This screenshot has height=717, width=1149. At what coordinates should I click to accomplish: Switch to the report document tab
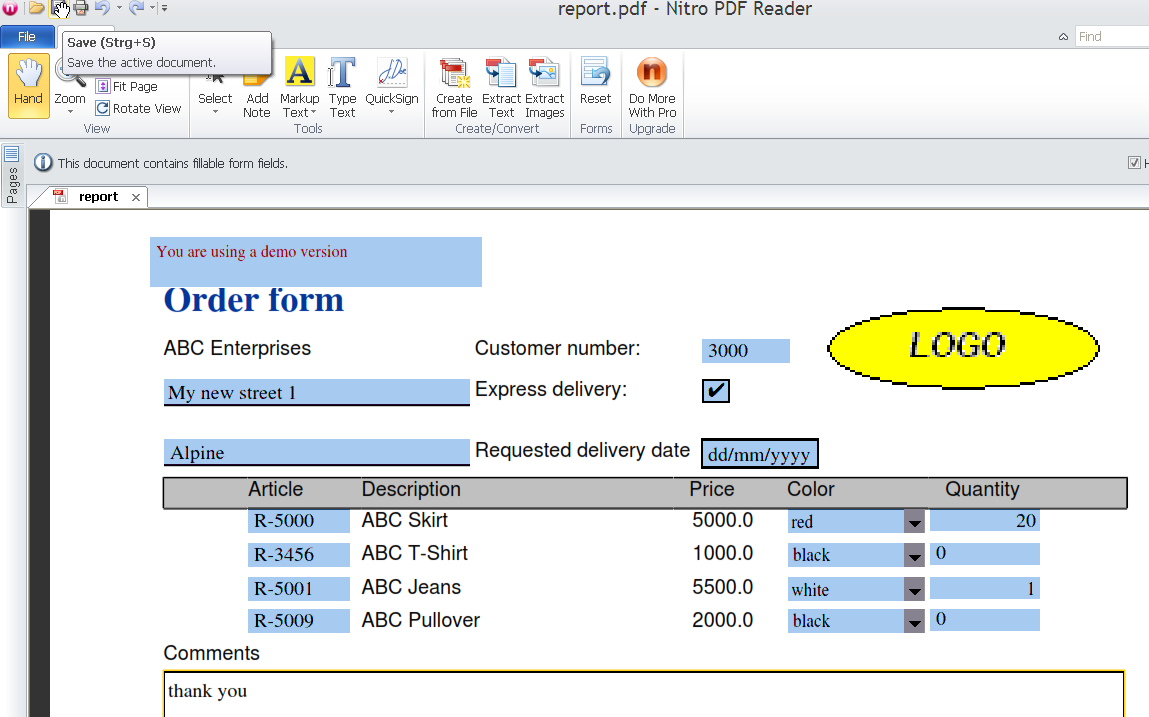tap(98, 196)
